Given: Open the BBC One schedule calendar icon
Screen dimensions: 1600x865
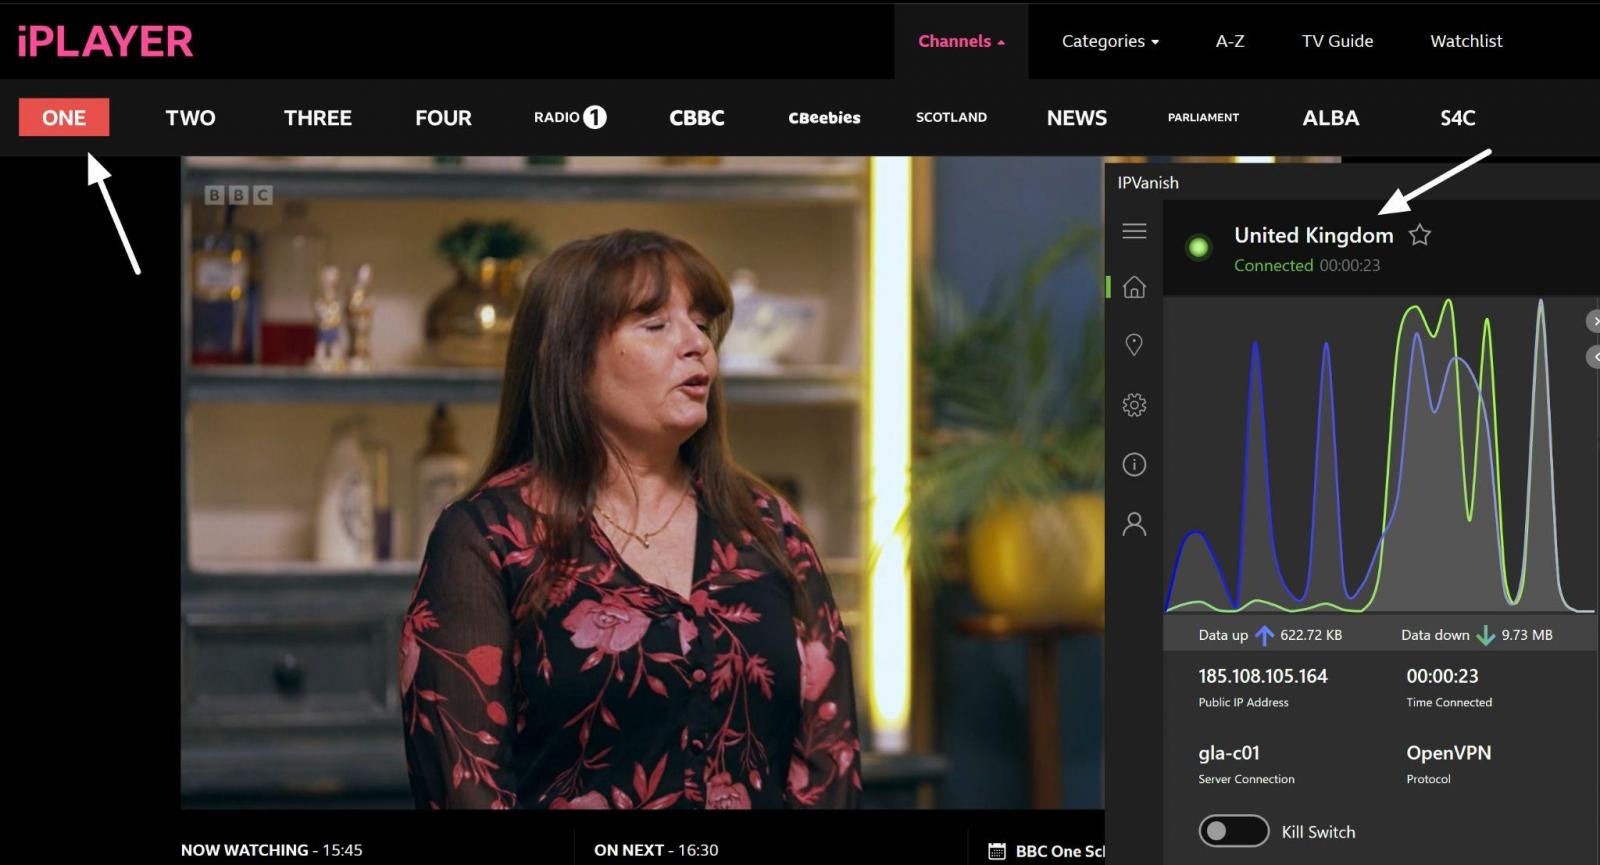Looking at the screenshot, I should tap(996, 851).
